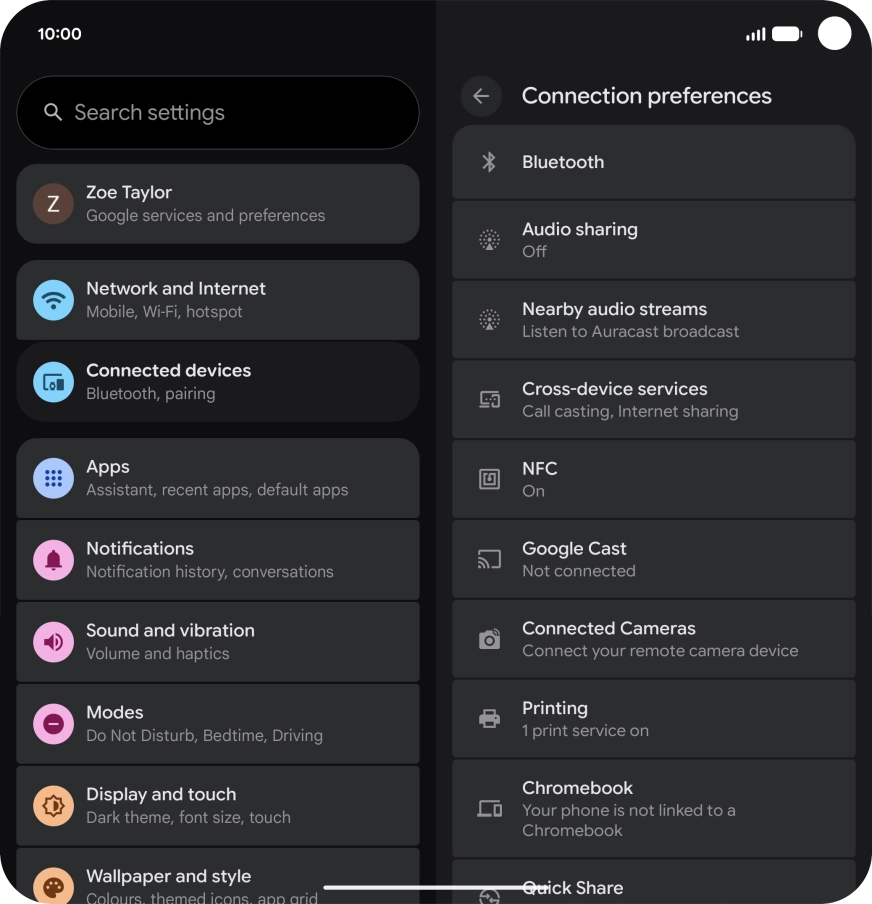Tap the Search settings field
The height and width of the screenshot is (904, 872).
[x=218, y=113]
